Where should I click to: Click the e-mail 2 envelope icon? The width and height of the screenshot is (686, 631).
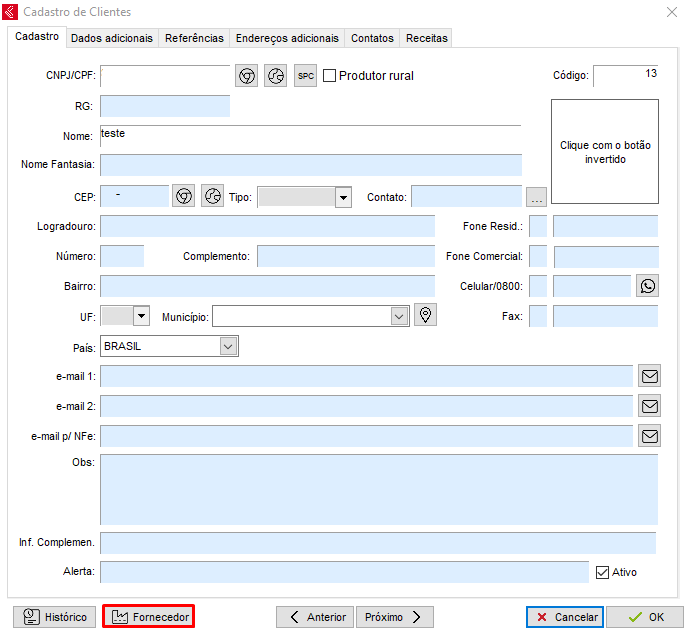point(650,406)
